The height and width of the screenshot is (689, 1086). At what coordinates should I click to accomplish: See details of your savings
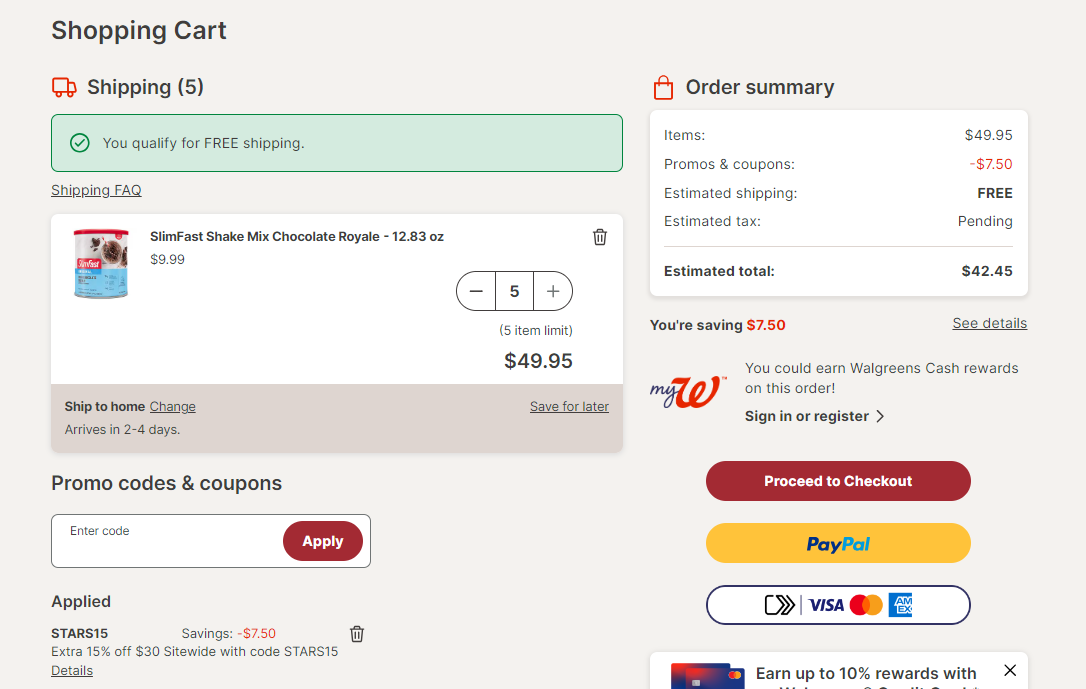pyautogui.click(x=990, y=323)
